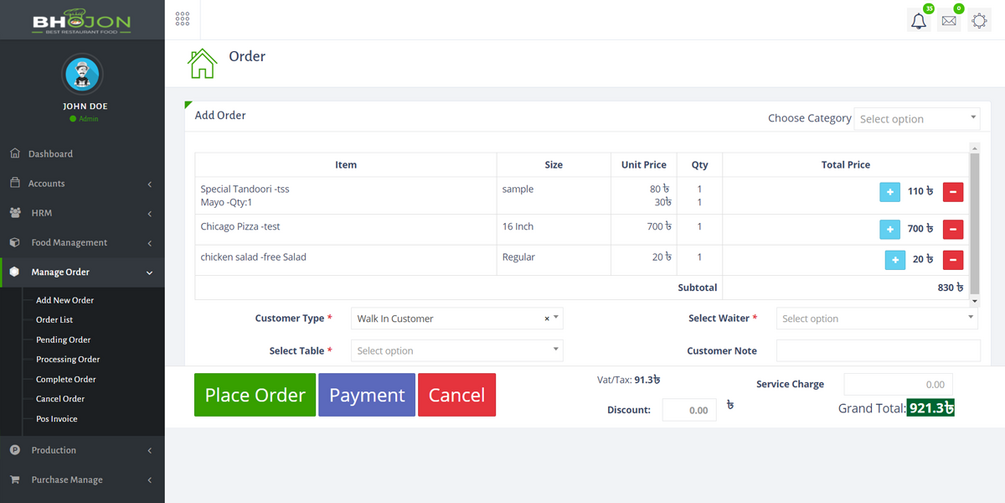Screen dimensions: 1005x503
Task: Expand the HRM menu chevron
Action: pyautogui.click(x=149, y=214)
